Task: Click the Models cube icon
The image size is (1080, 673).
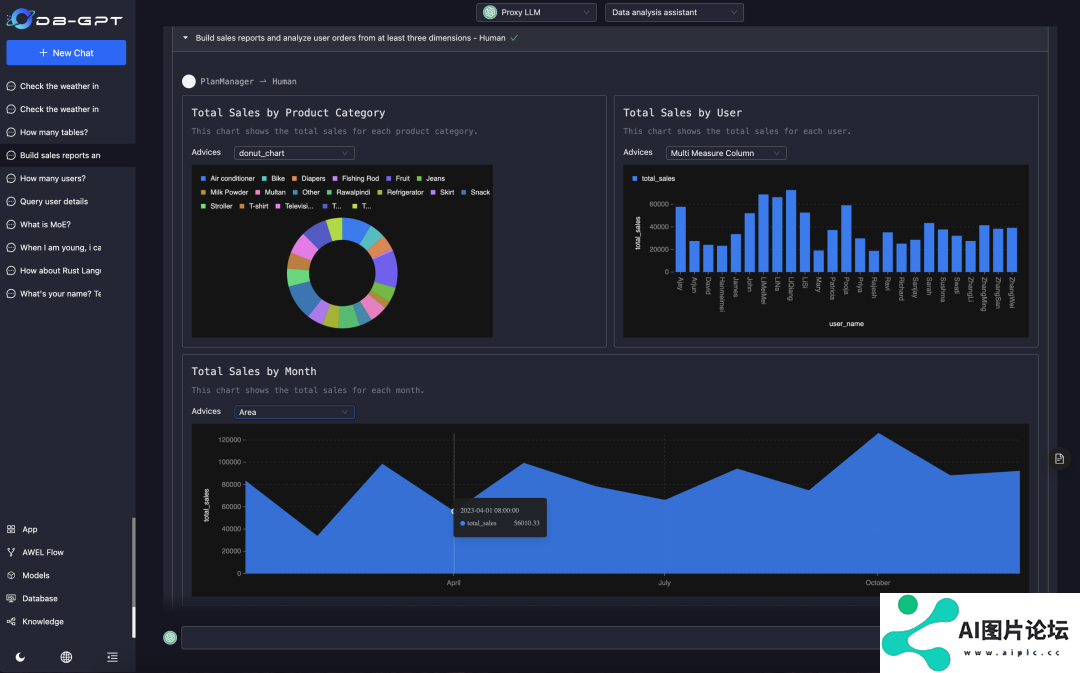Action: click(11, 576)
